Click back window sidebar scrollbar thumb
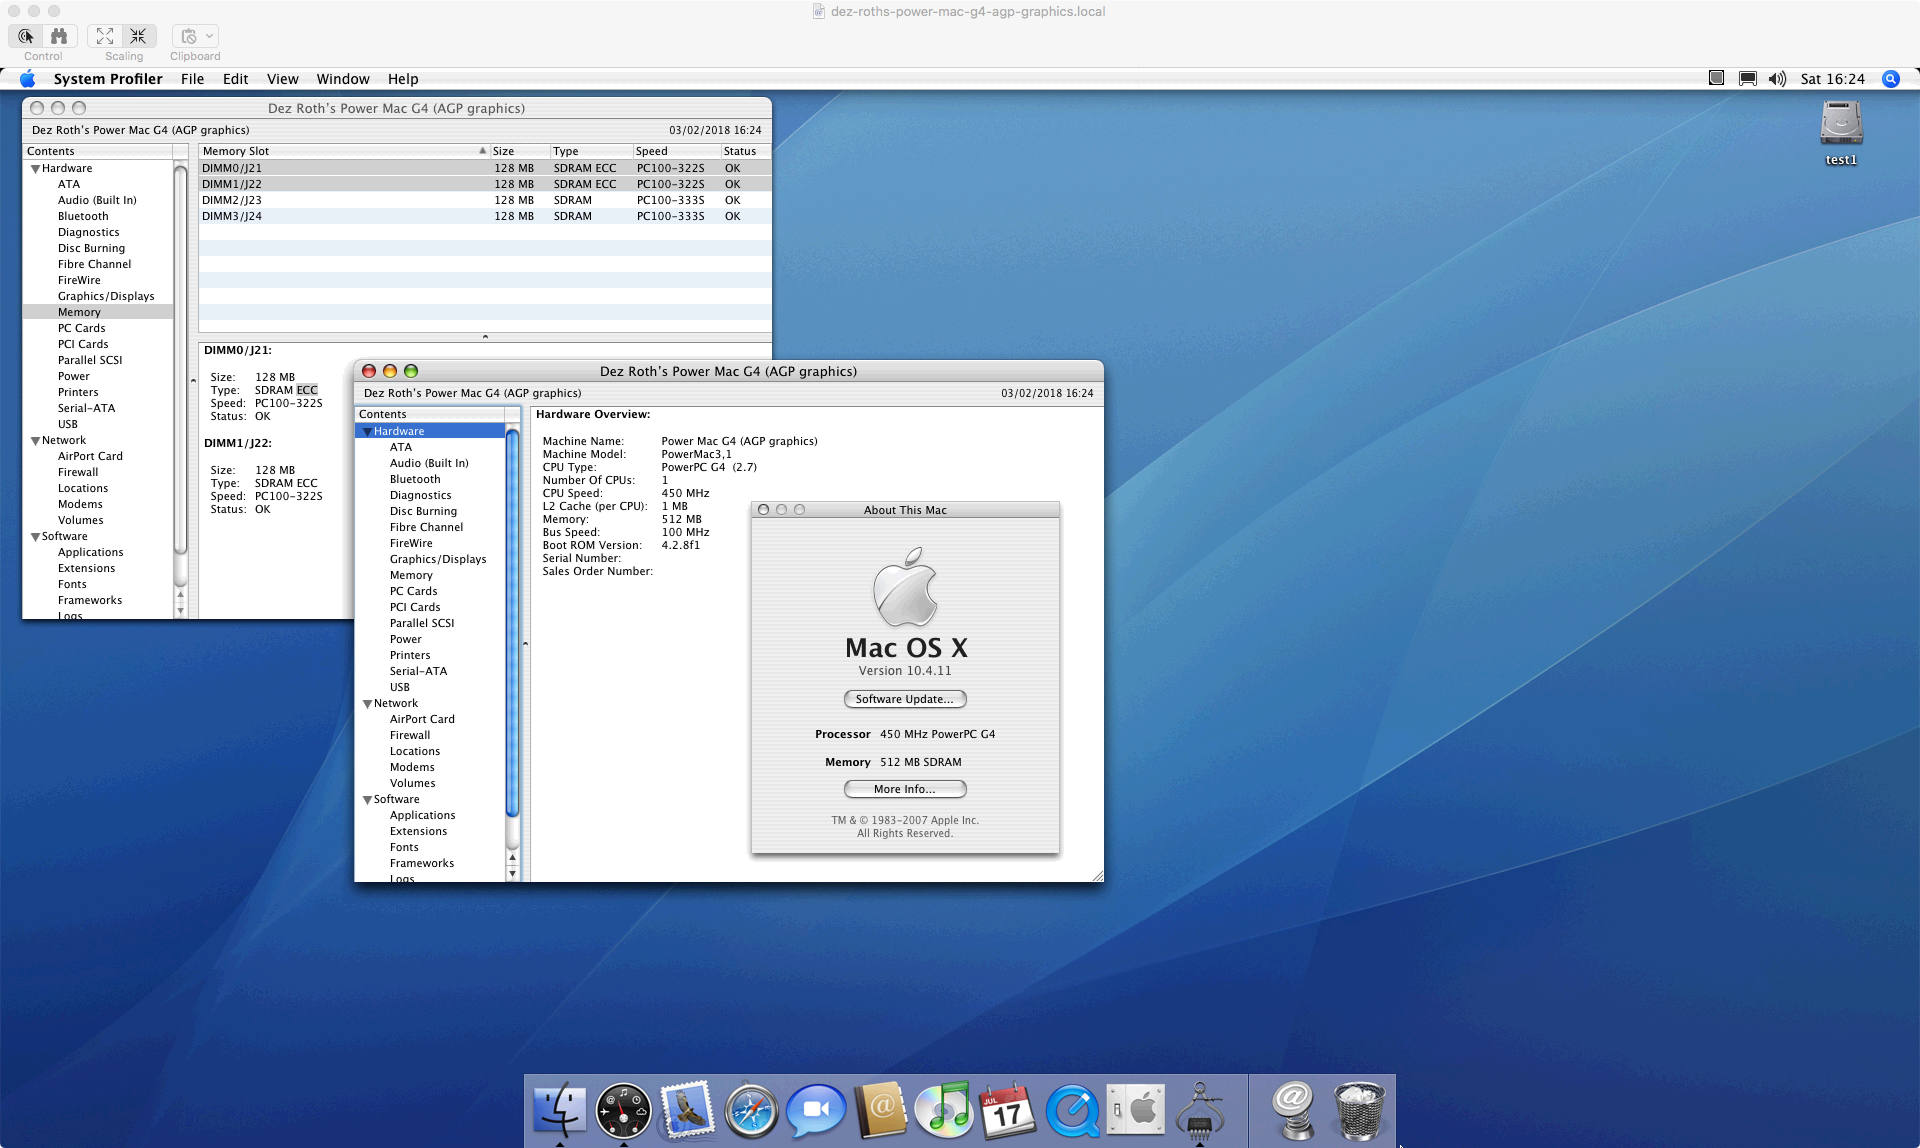 [x=180, y=361]
